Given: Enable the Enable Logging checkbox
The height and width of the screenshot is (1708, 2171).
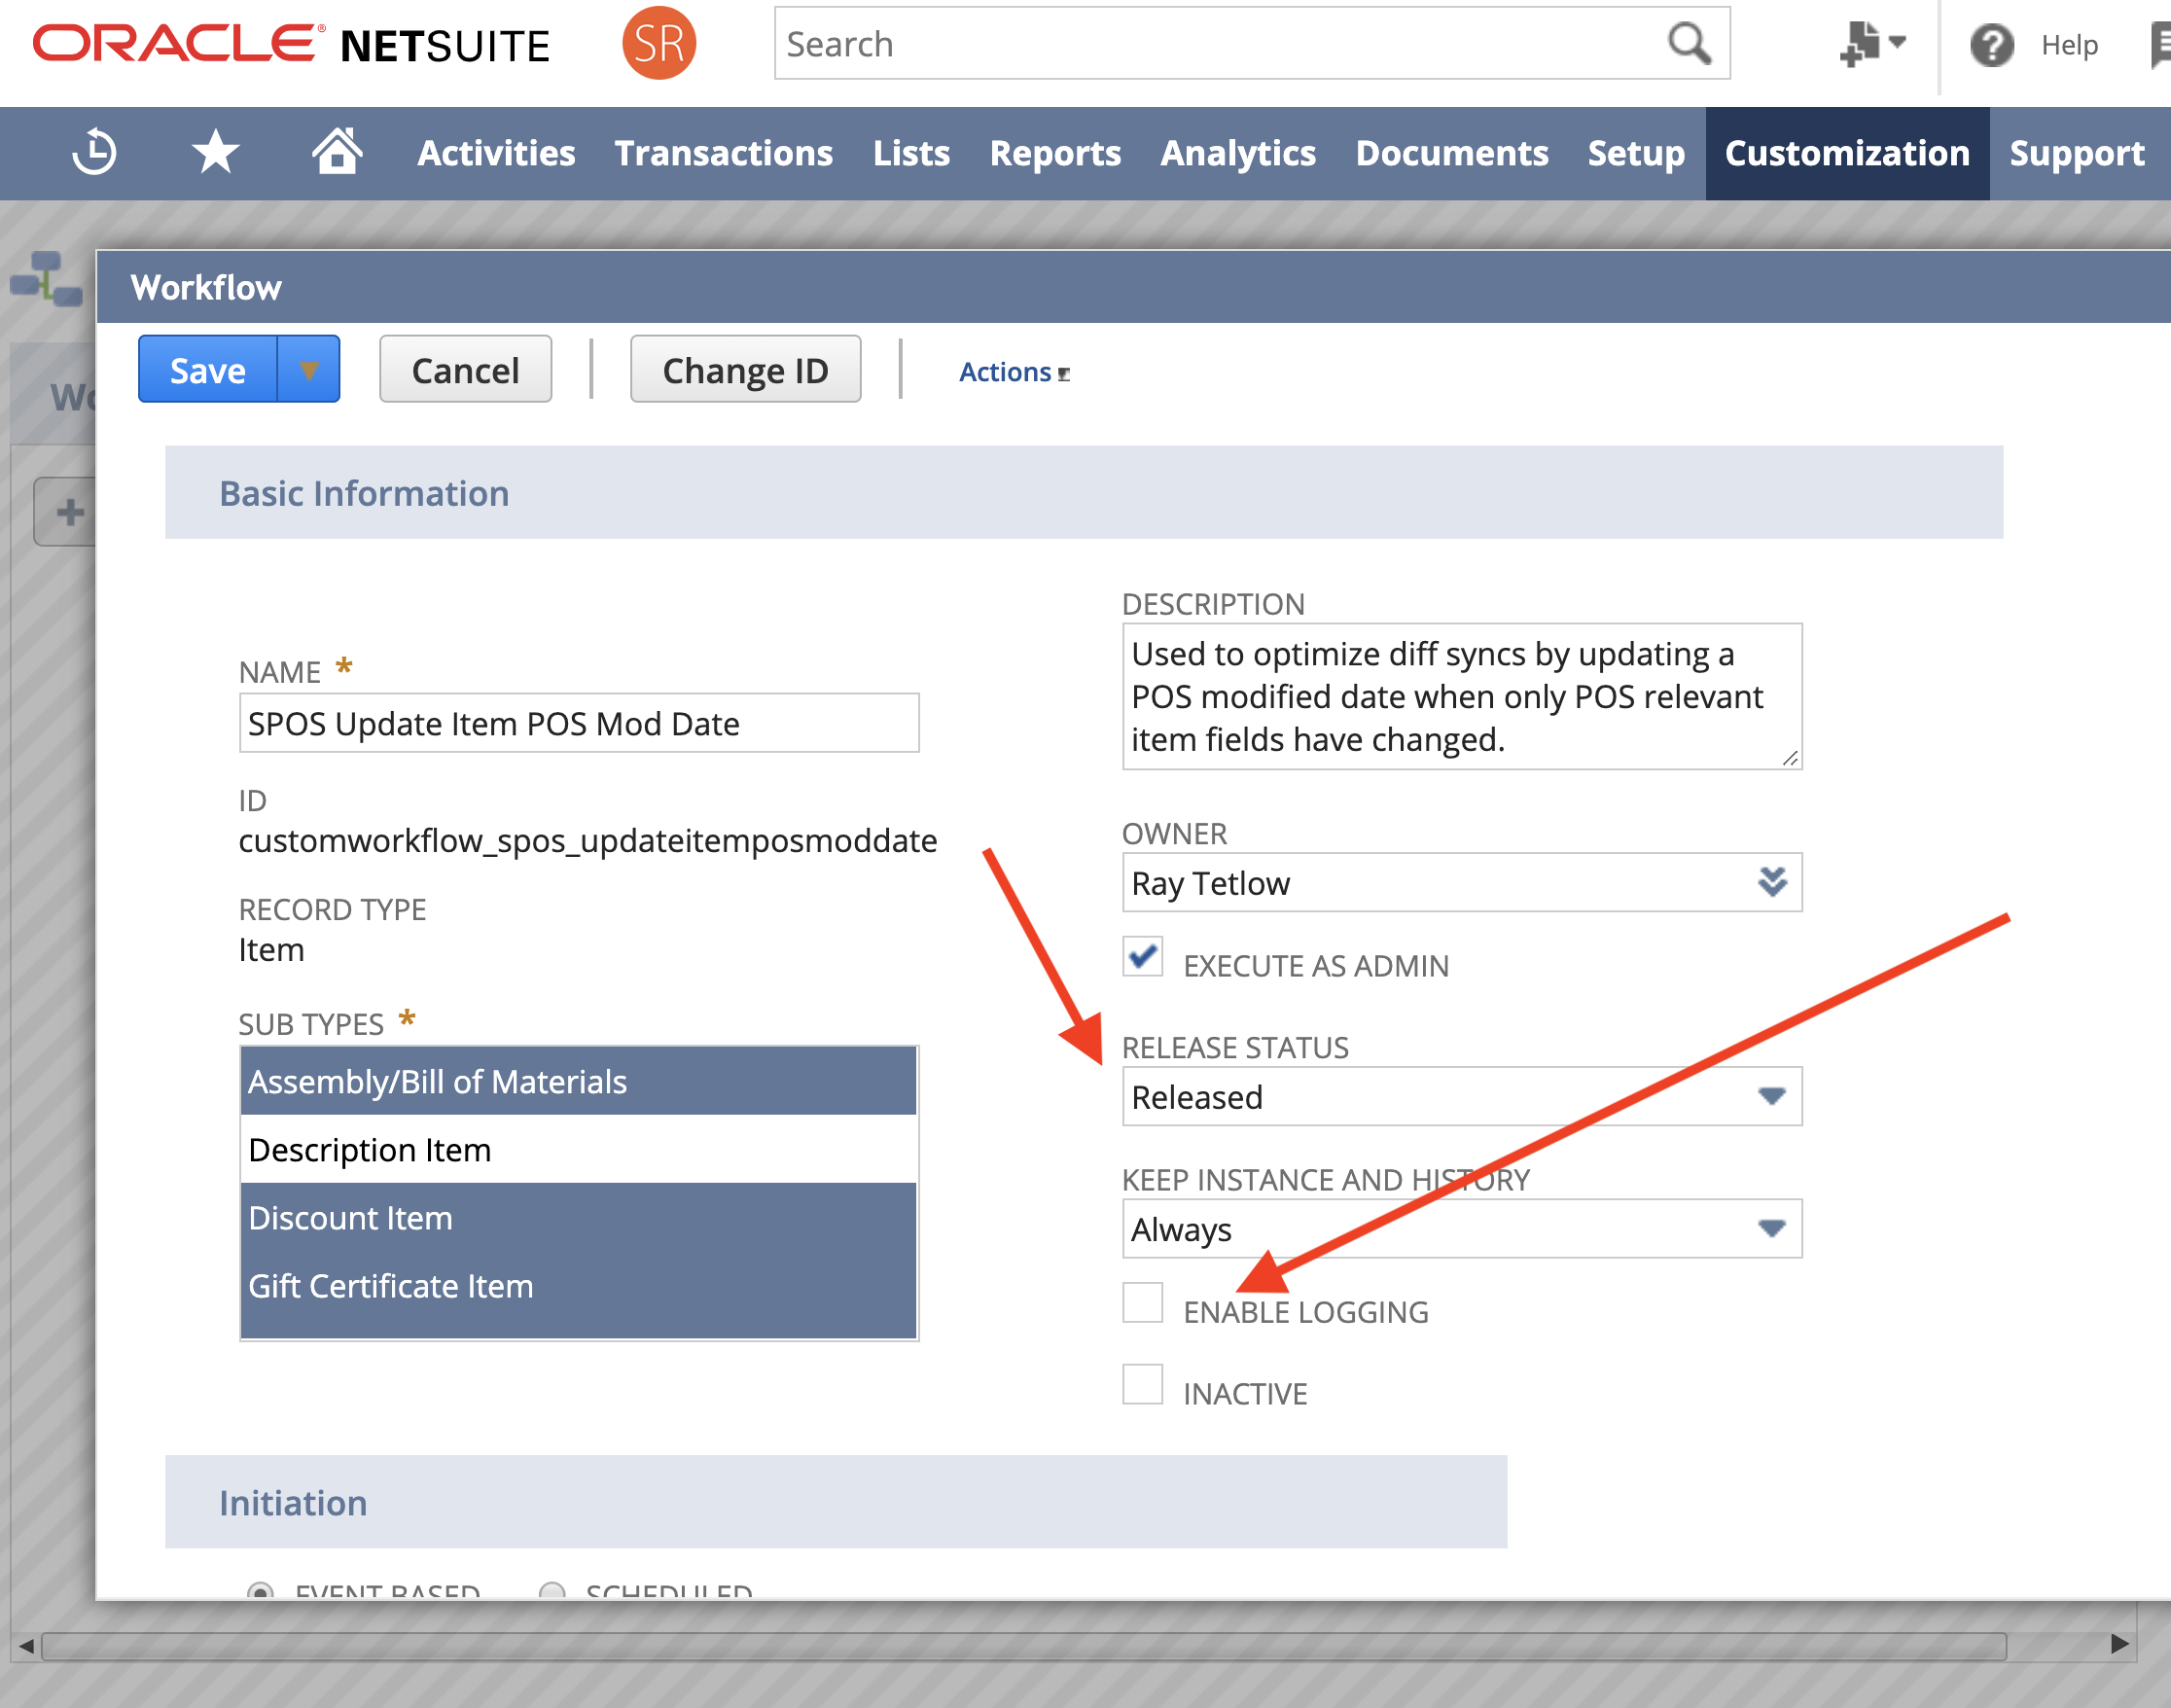Looking at the screenshot, I should [1142, 1302].
